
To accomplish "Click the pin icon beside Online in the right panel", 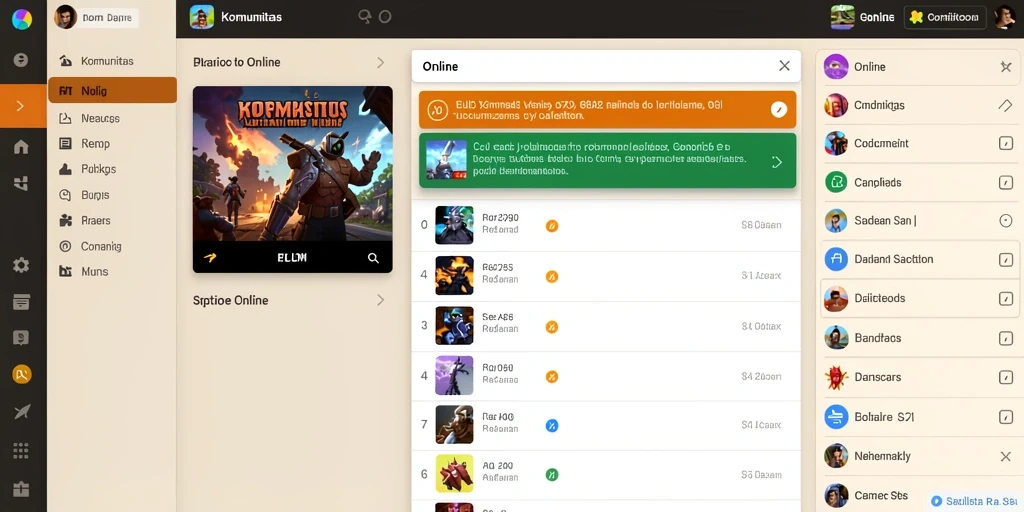I will [1006, 67].
